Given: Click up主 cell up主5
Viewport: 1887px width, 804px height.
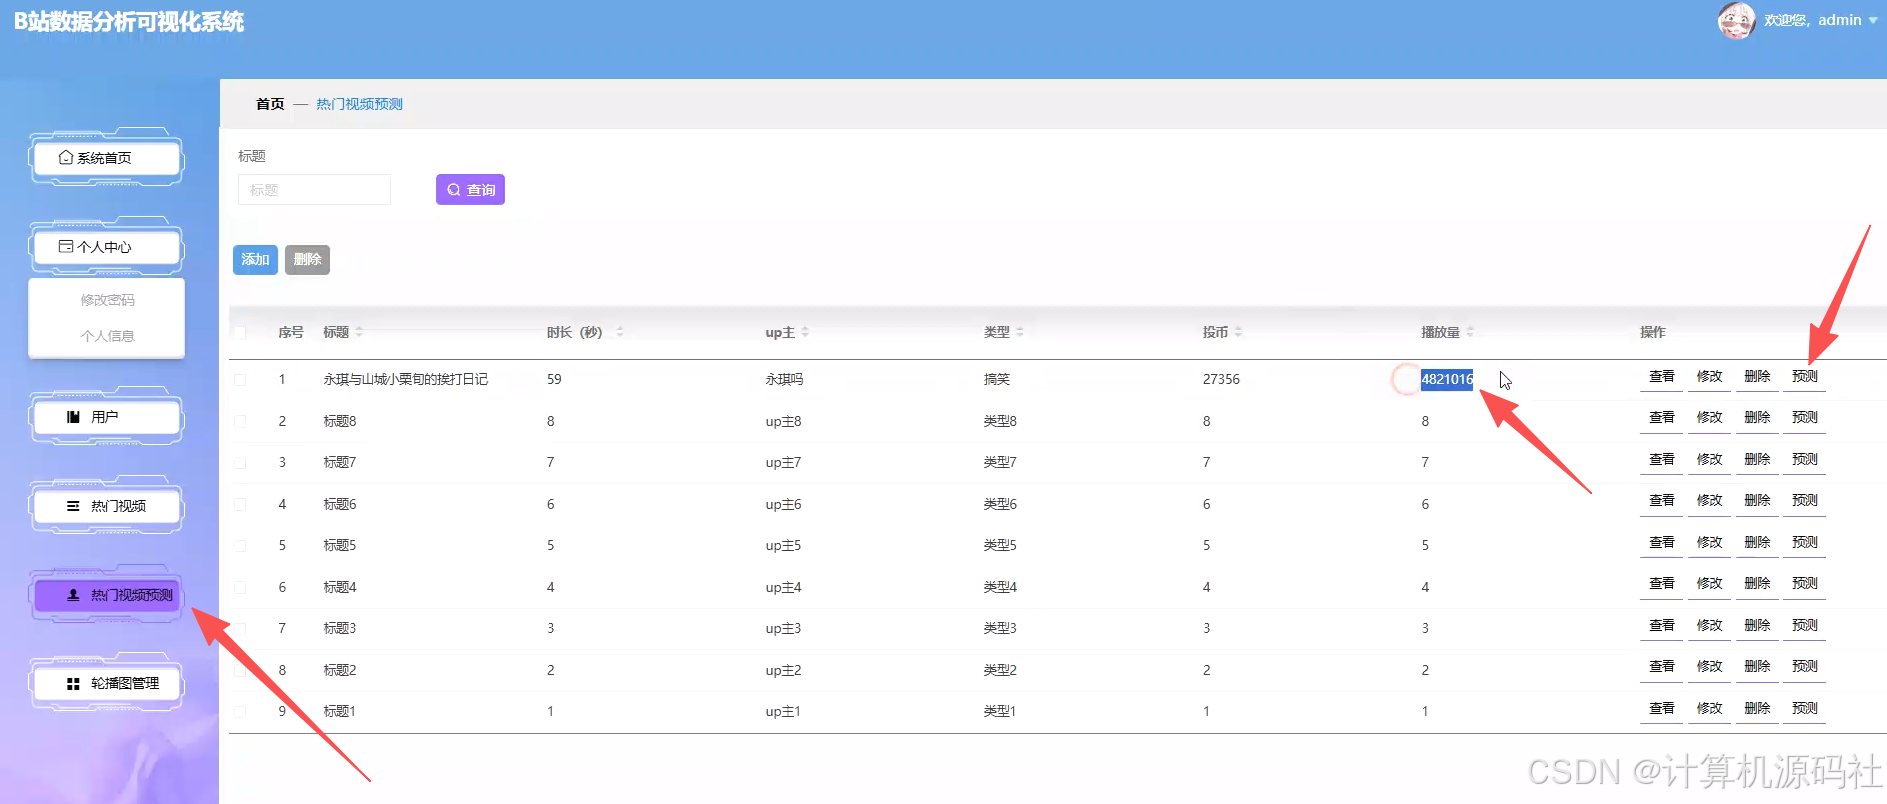Looking at the screenshot, I should point(783,546).
